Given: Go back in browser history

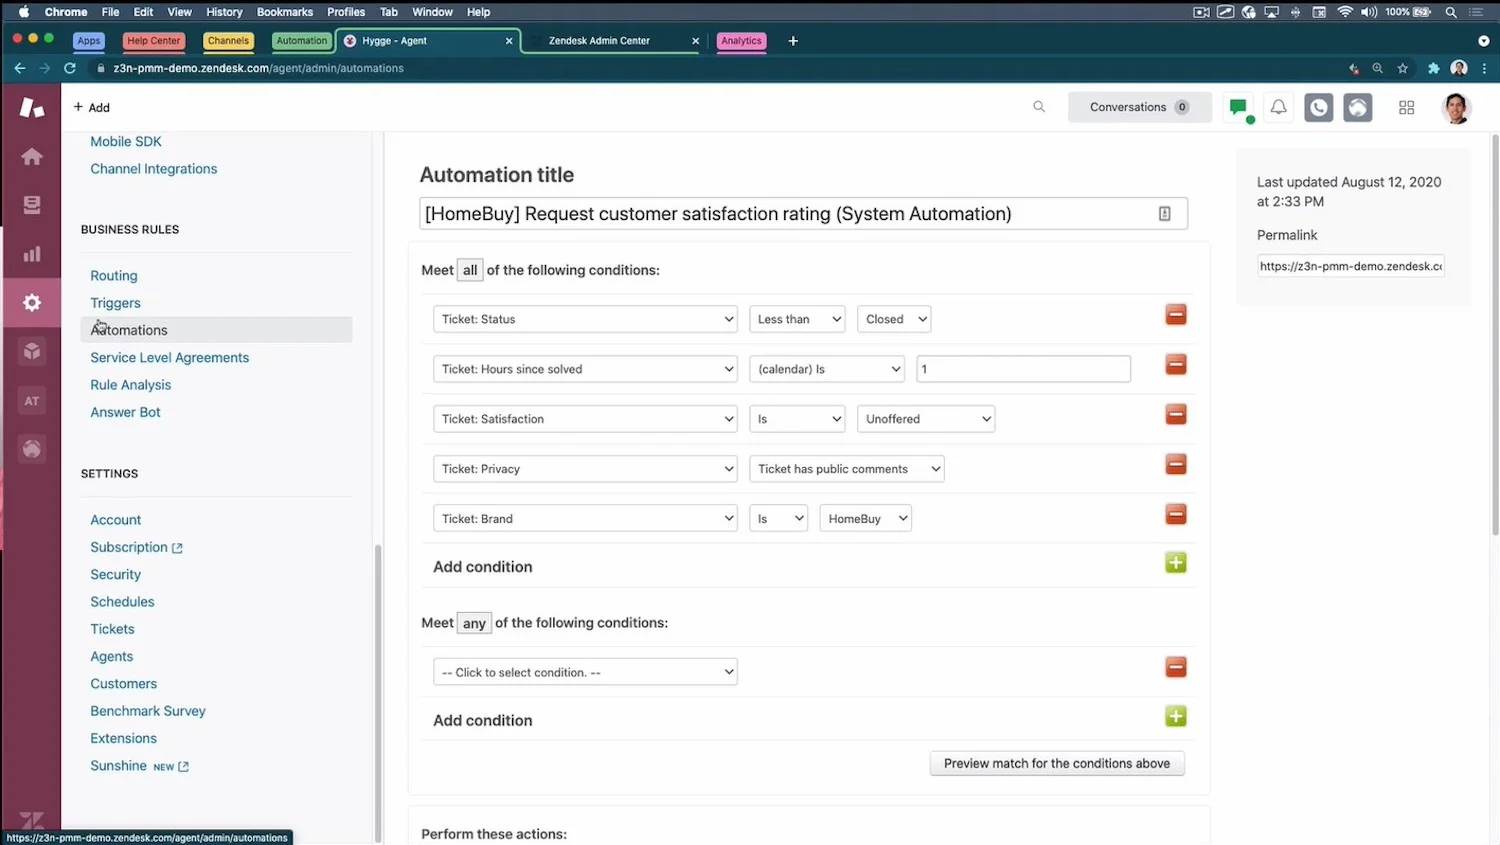Looking at the screenshot, I should pyautogui.click(x=19, y=68).
